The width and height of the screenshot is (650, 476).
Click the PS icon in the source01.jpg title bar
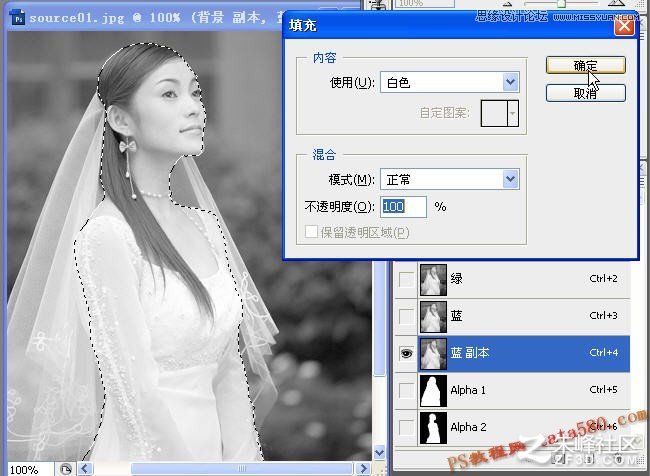[17, 18]
